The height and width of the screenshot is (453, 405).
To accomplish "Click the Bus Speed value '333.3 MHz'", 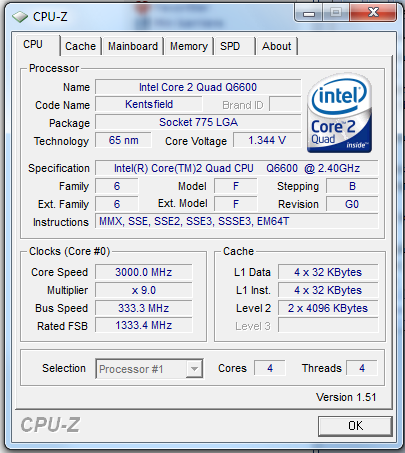I will pyautogui.click(x=144, y=308).
